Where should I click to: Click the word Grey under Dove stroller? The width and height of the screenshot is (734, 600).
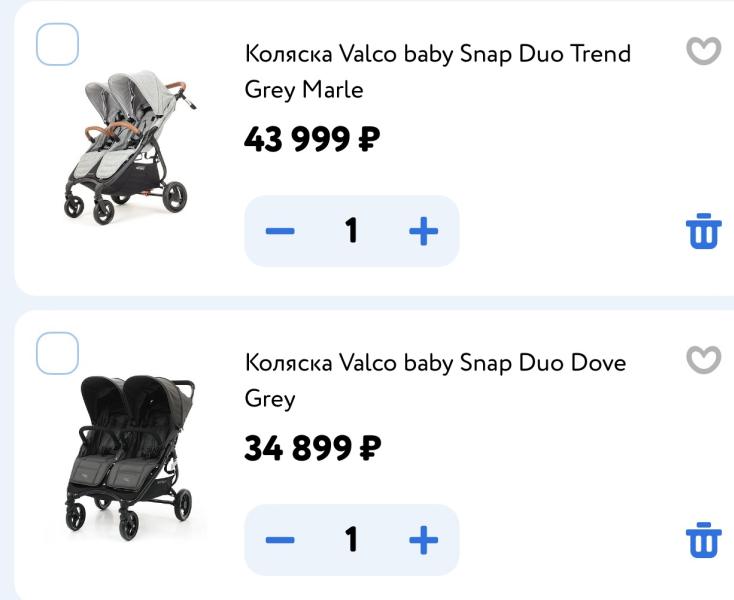[270, 399]
